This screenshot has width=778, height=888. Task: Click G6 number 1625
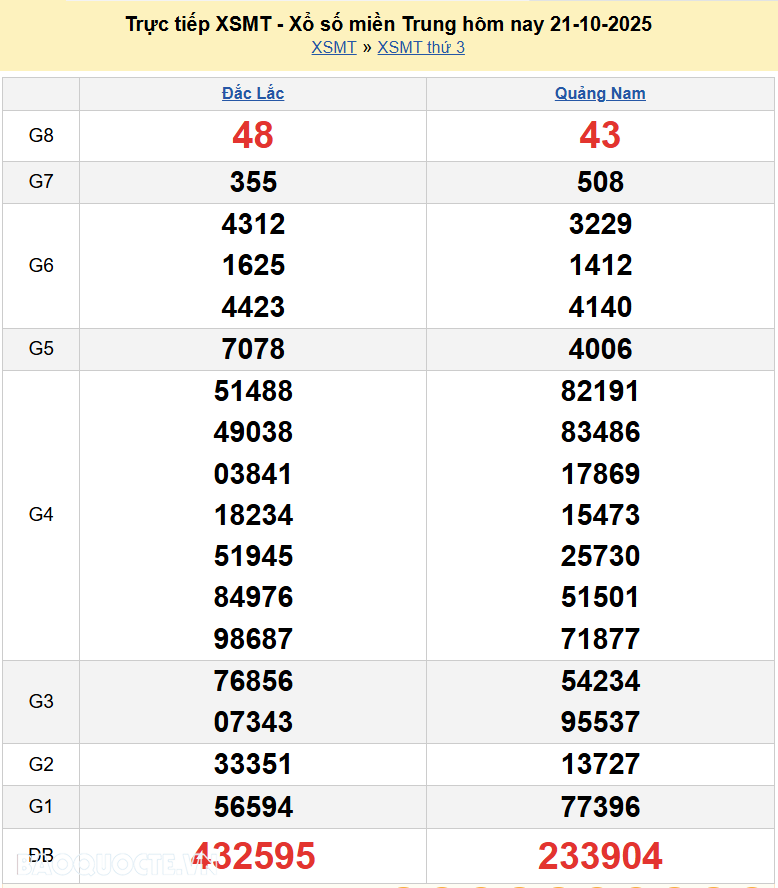[x=253, y=265]
